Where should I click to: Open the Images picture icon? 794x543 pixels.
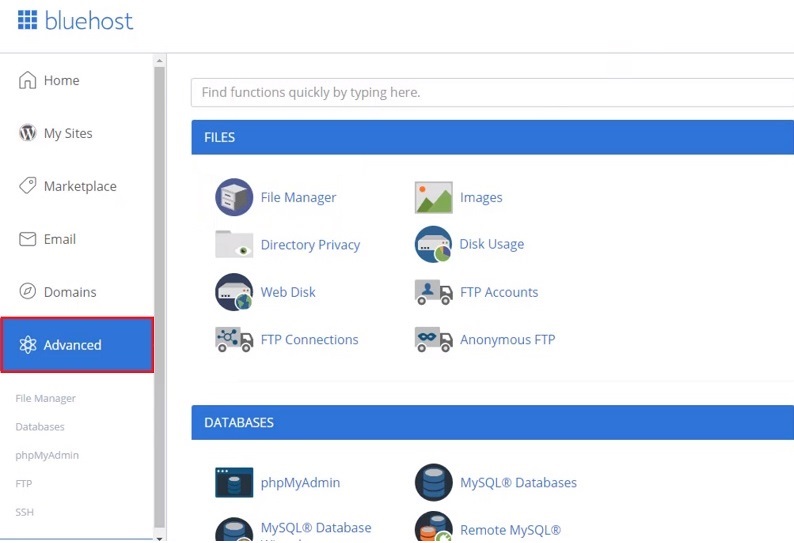point(433,197)
